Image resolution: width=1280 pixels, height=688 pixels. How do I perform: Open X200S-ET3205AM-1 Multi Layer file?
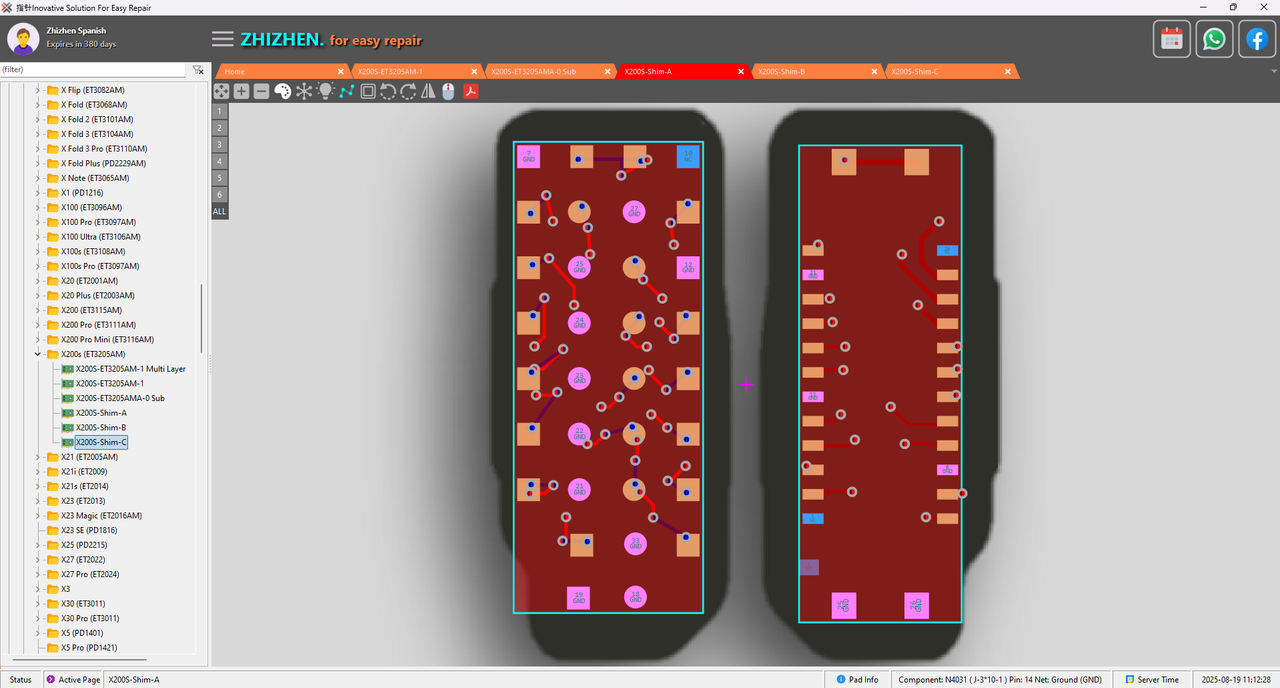coord(131,369)
